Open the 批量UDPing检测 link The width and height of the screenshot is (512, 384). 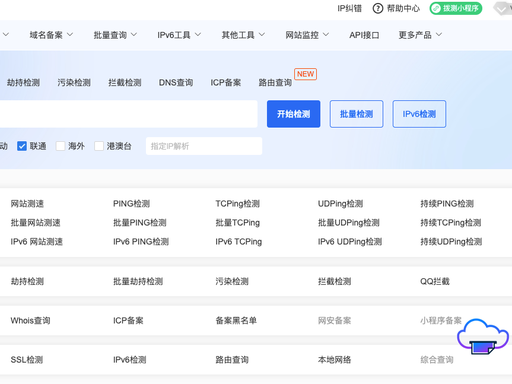(349, 223)
